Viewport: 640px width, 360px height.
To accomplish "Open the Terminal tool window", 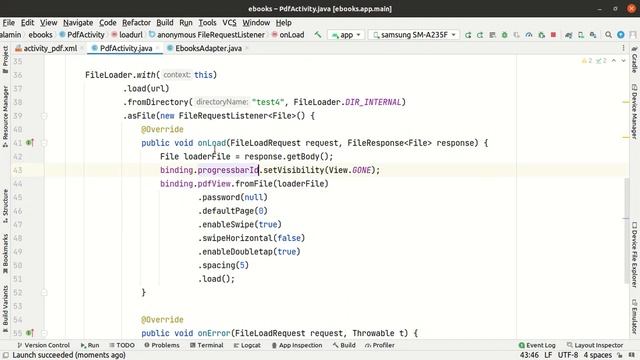I will (x=207, y=345).
